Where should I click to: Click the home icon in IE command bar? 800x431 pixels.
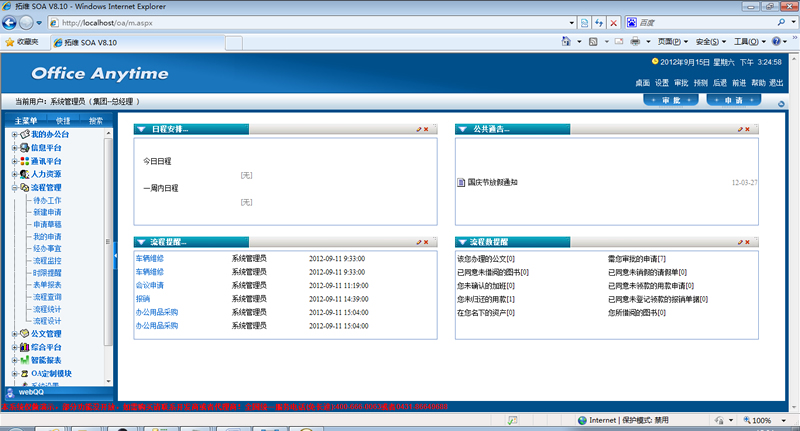[566, 41]
